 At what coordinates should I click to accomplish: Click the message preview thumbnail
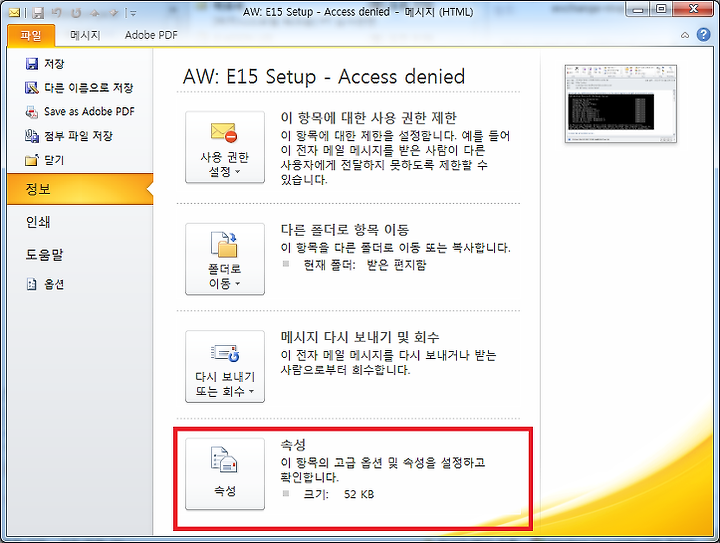[621, 104]
